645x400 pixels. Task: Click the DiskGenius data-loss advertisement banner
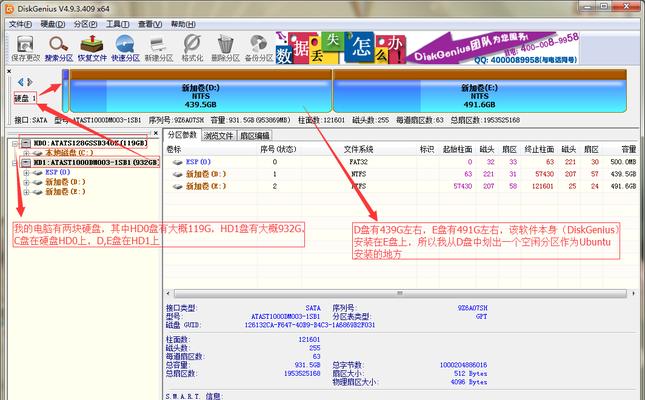point(428,48)
